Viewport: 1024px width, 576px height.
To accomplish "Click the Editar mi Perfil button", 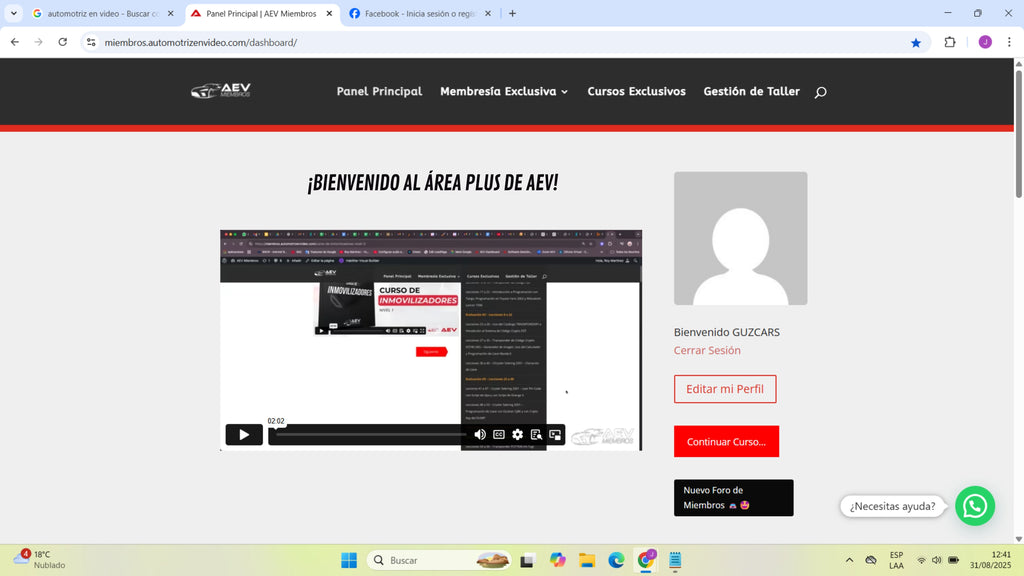I will [x=725, y=389].
